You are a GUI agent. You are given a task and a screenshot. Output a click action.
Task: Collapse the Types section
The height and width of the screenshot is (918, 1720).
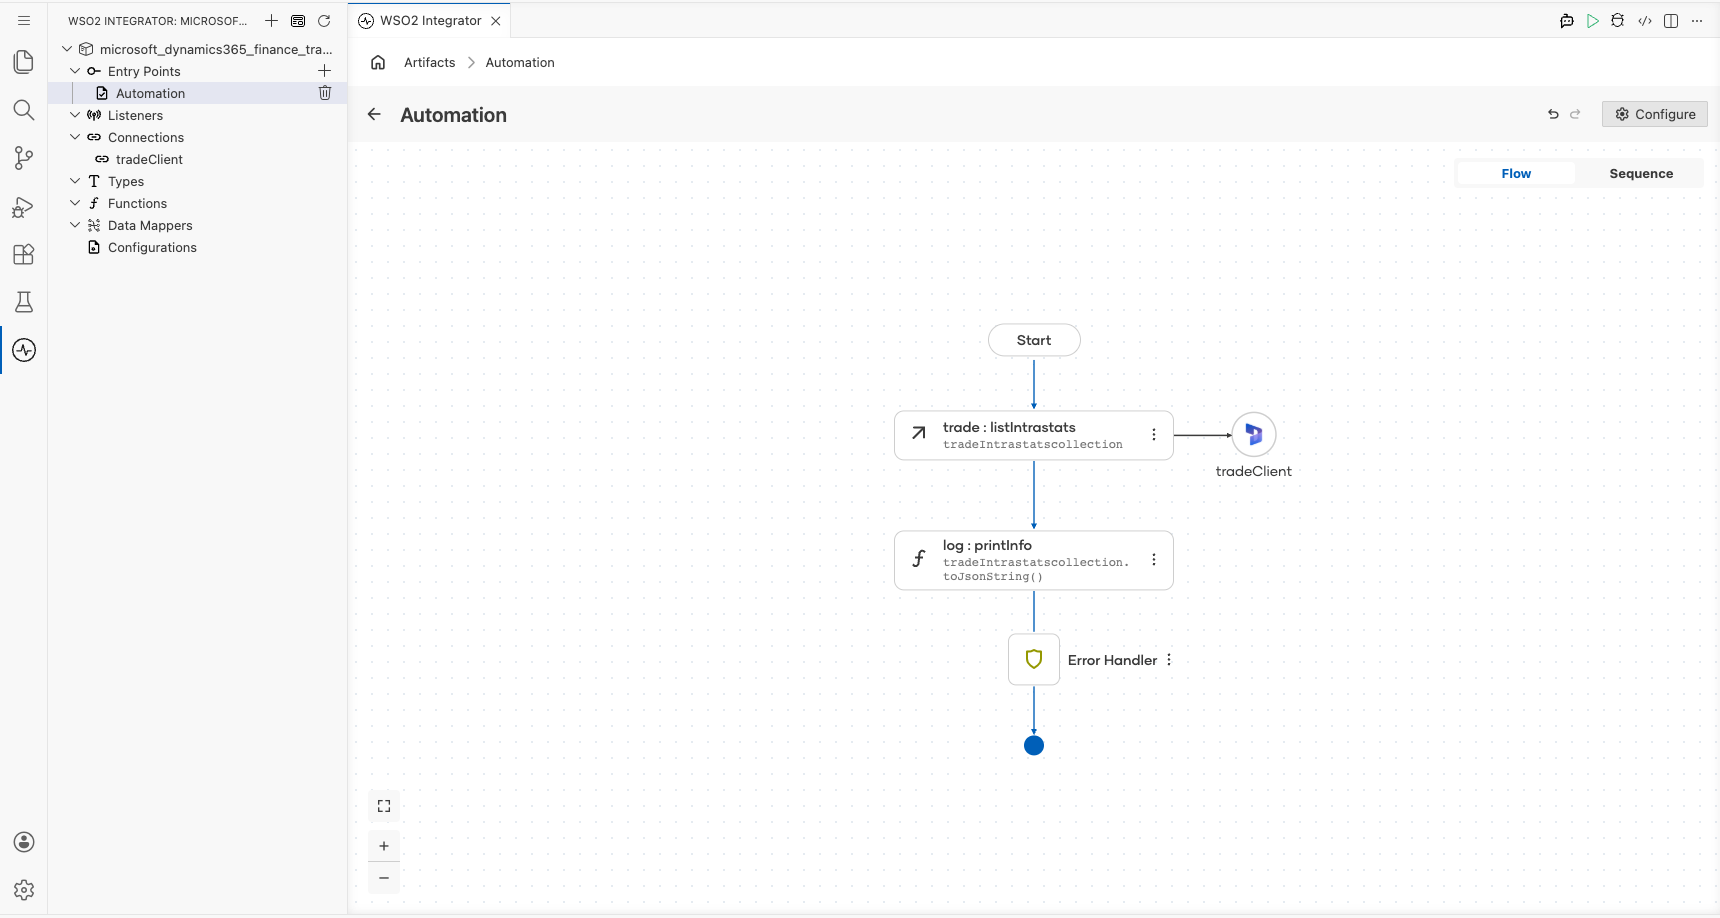click(x=75, y=181)
